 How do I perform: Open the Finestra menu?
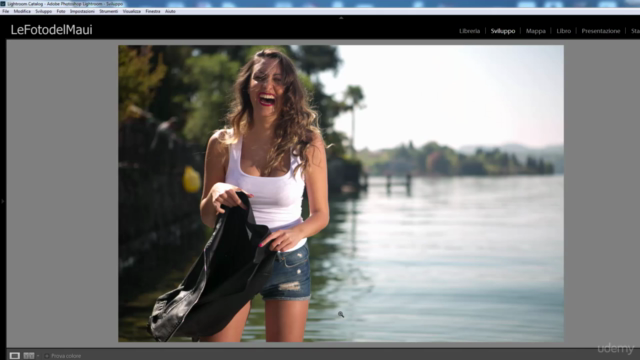click(x=153, y=11)
